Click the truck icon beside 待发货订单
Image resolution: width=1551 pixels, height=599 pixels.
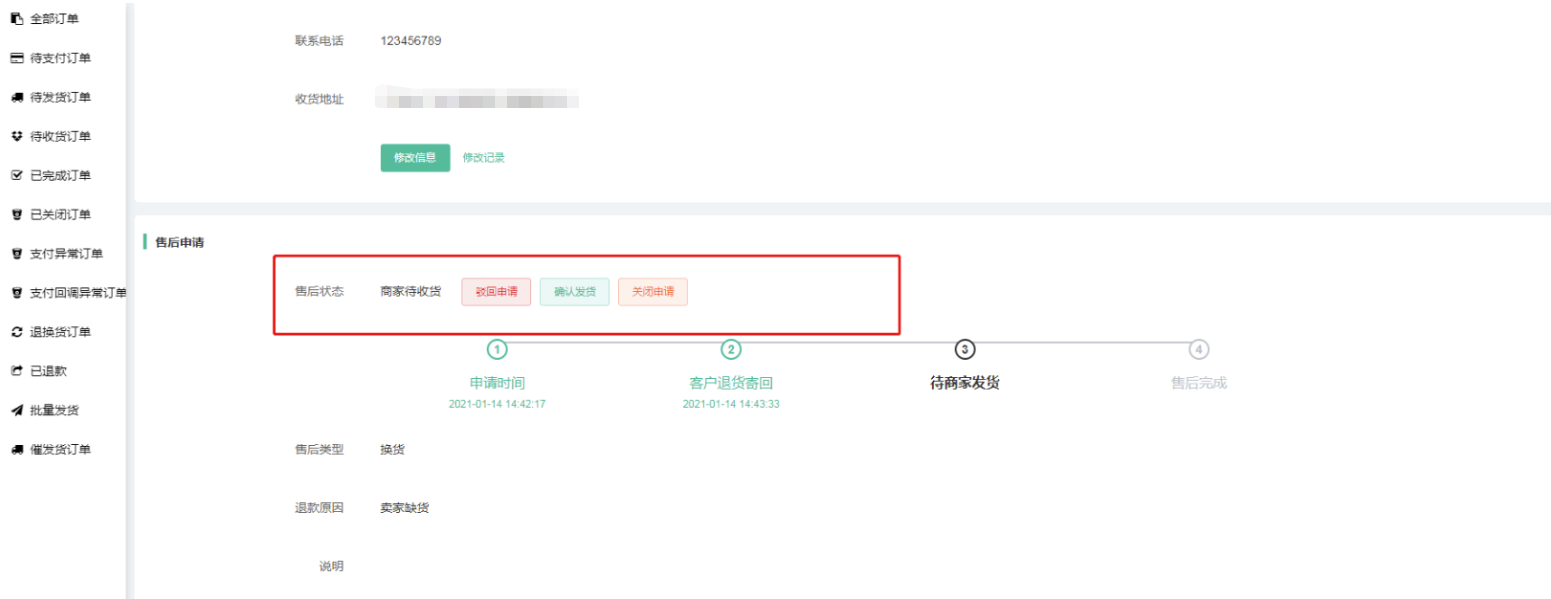tap(16, 97)
